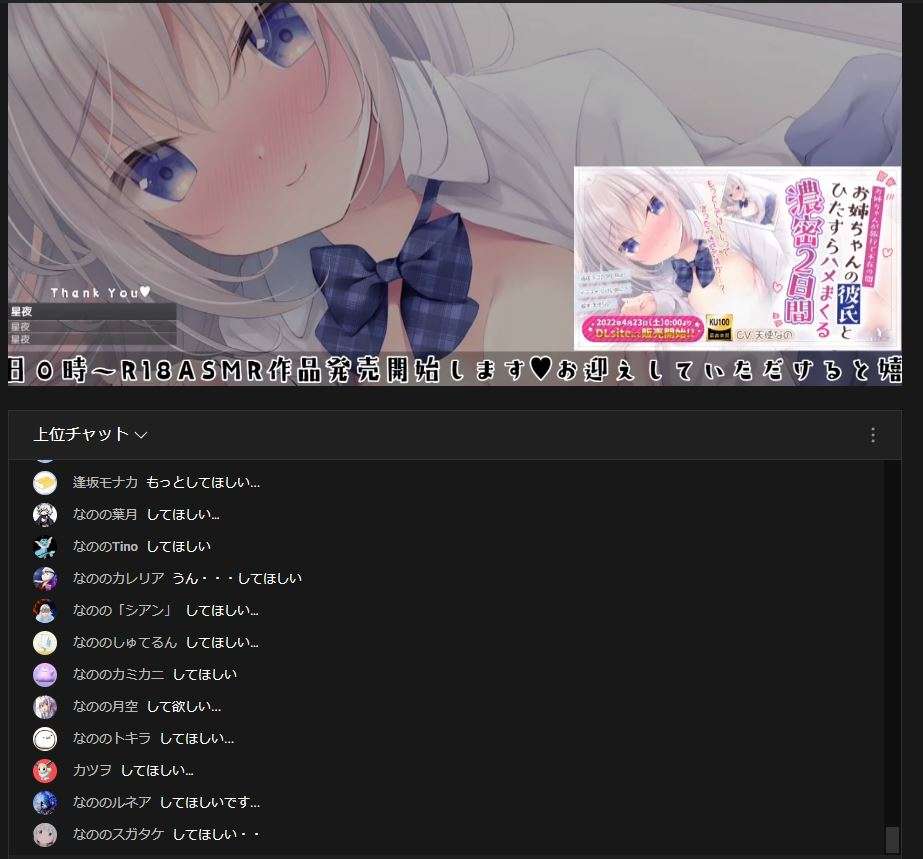923x859 pixels.
Task: Click the username なのの月空
Action: (105, 707)
